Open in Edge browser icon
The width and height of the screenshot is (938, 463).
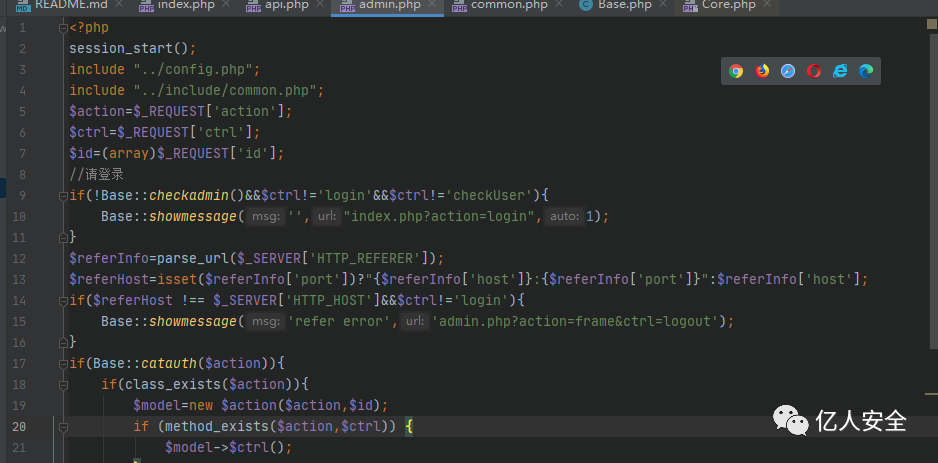point(866,71)
